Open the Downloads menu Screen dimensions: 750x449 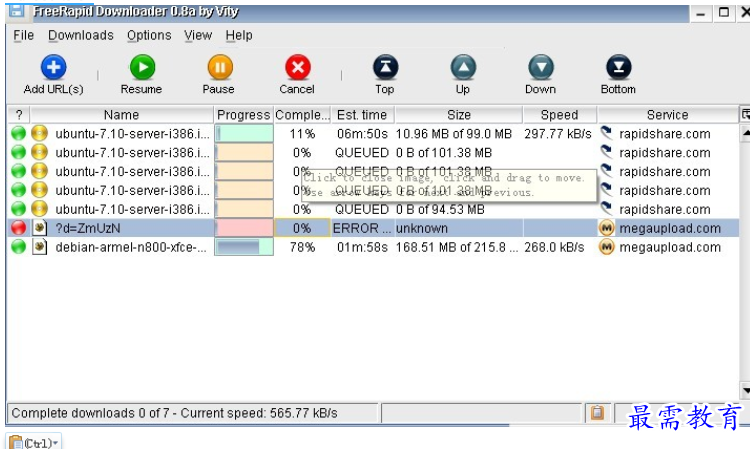[81, 35]
